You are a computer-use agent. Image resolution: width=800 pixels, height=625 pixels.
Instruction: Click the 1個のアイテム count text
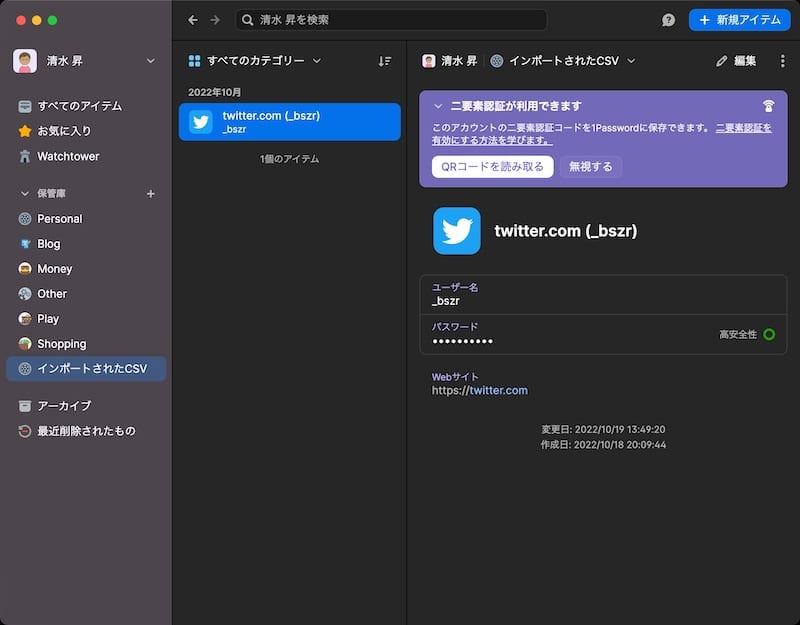[289, 159]
